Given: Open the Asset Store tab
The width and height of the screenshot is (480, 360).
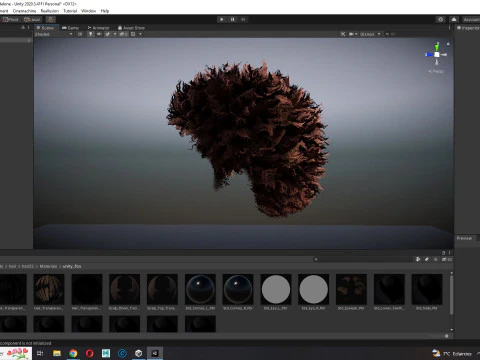Looking at the screenshot, I should [x=131, y=28].
